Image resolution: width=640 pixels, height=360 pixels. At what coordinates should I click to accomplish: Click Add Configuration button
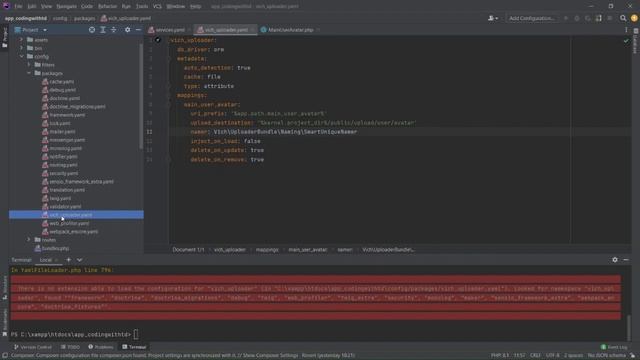coord(531,18)
